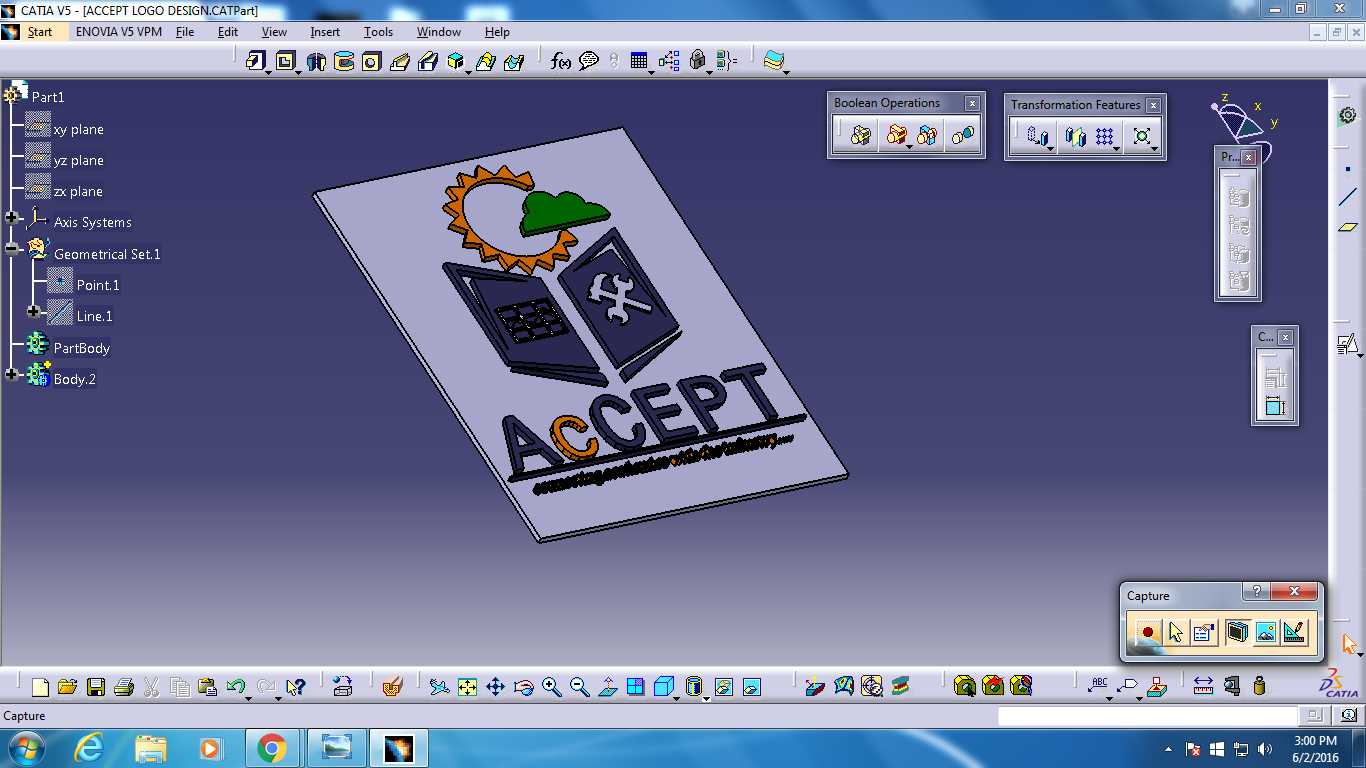Click the Shaft tool icon
The width and height of the screenshot is (1366, 768).
coord(316,61)
